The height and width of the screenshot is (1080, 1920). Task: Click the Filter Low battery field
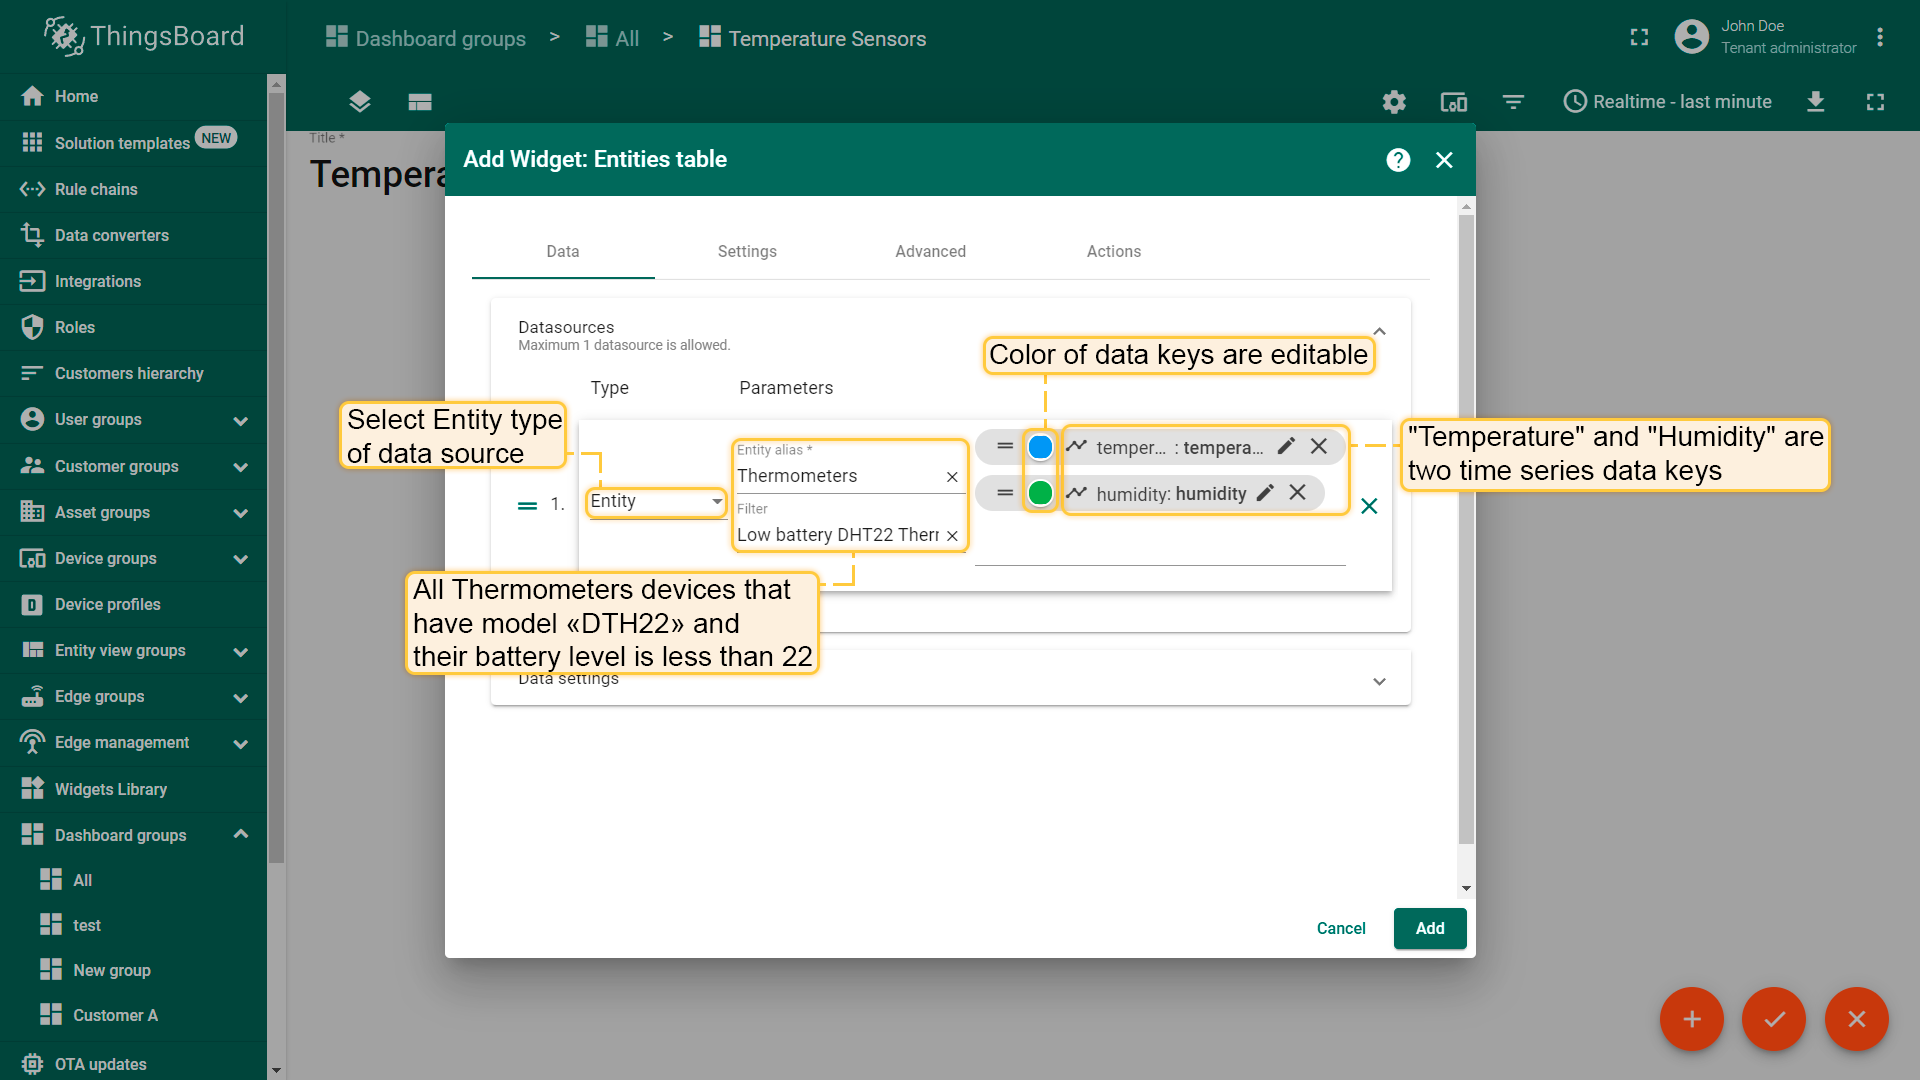838,535
